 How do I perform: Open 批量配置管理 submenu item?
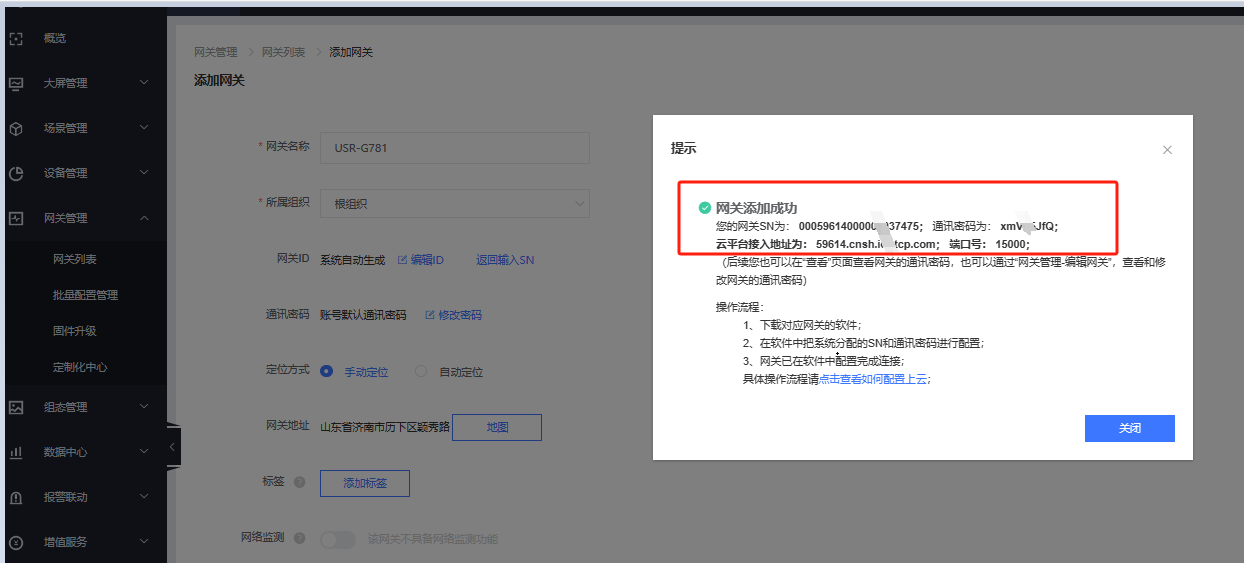[85, 295]
